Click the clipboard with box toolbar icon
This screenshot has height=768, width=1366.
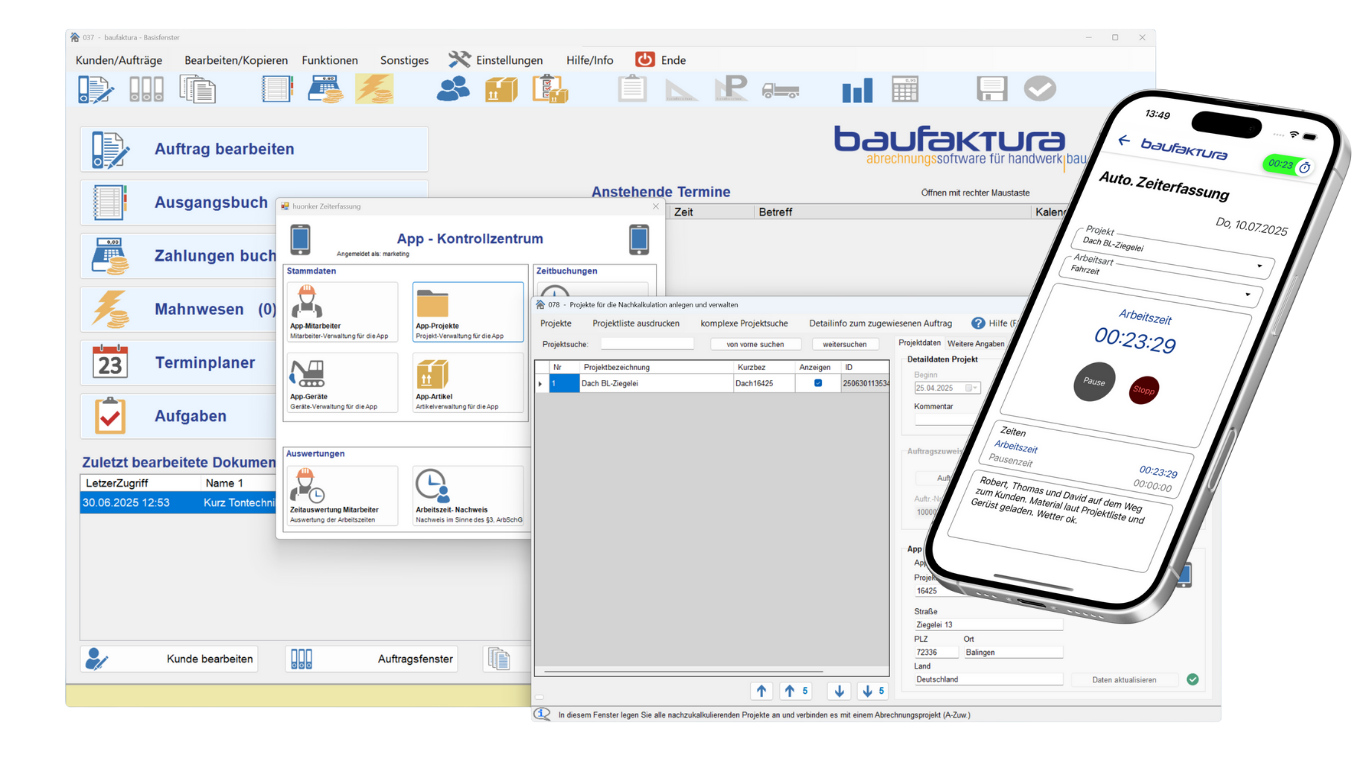click(549, 89)
